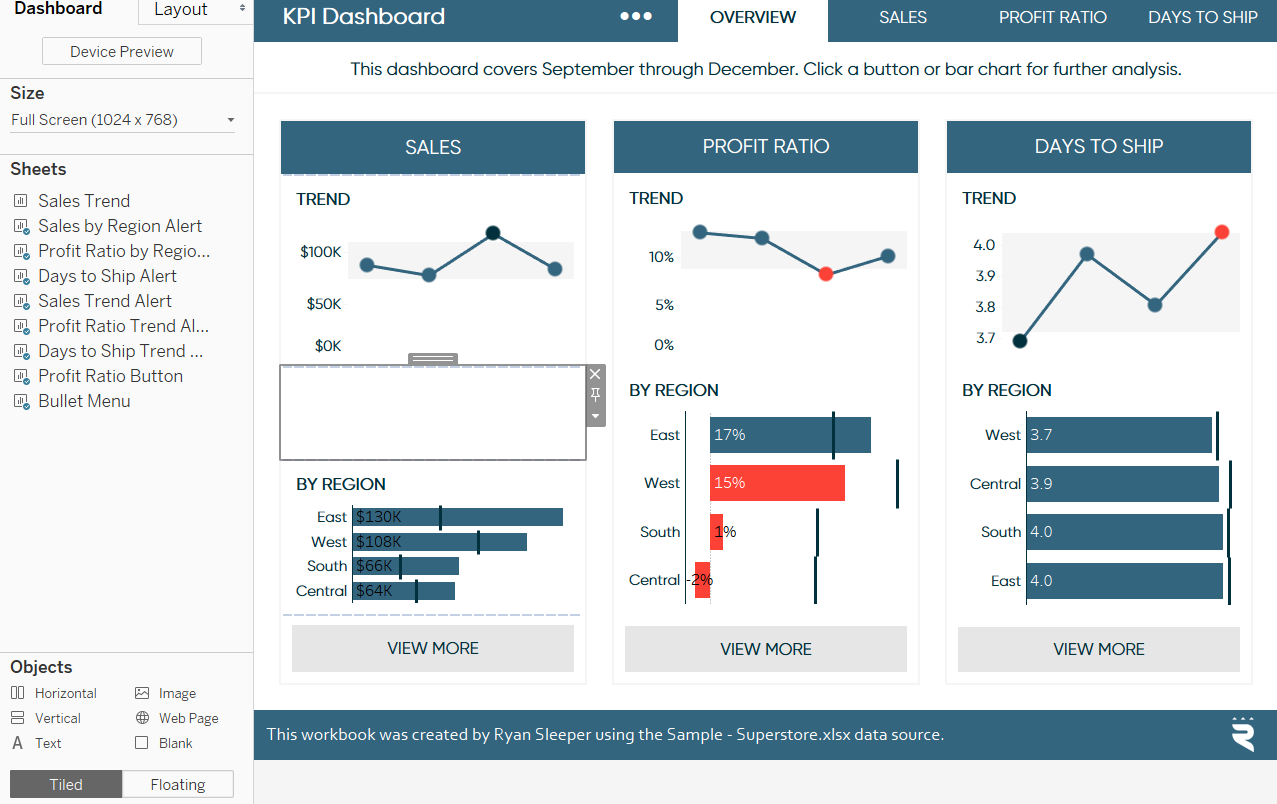This screenshot has width=1277, height=804.
Task: Click VIEW MORE under the Sales card
Action: tap(433, 648)
